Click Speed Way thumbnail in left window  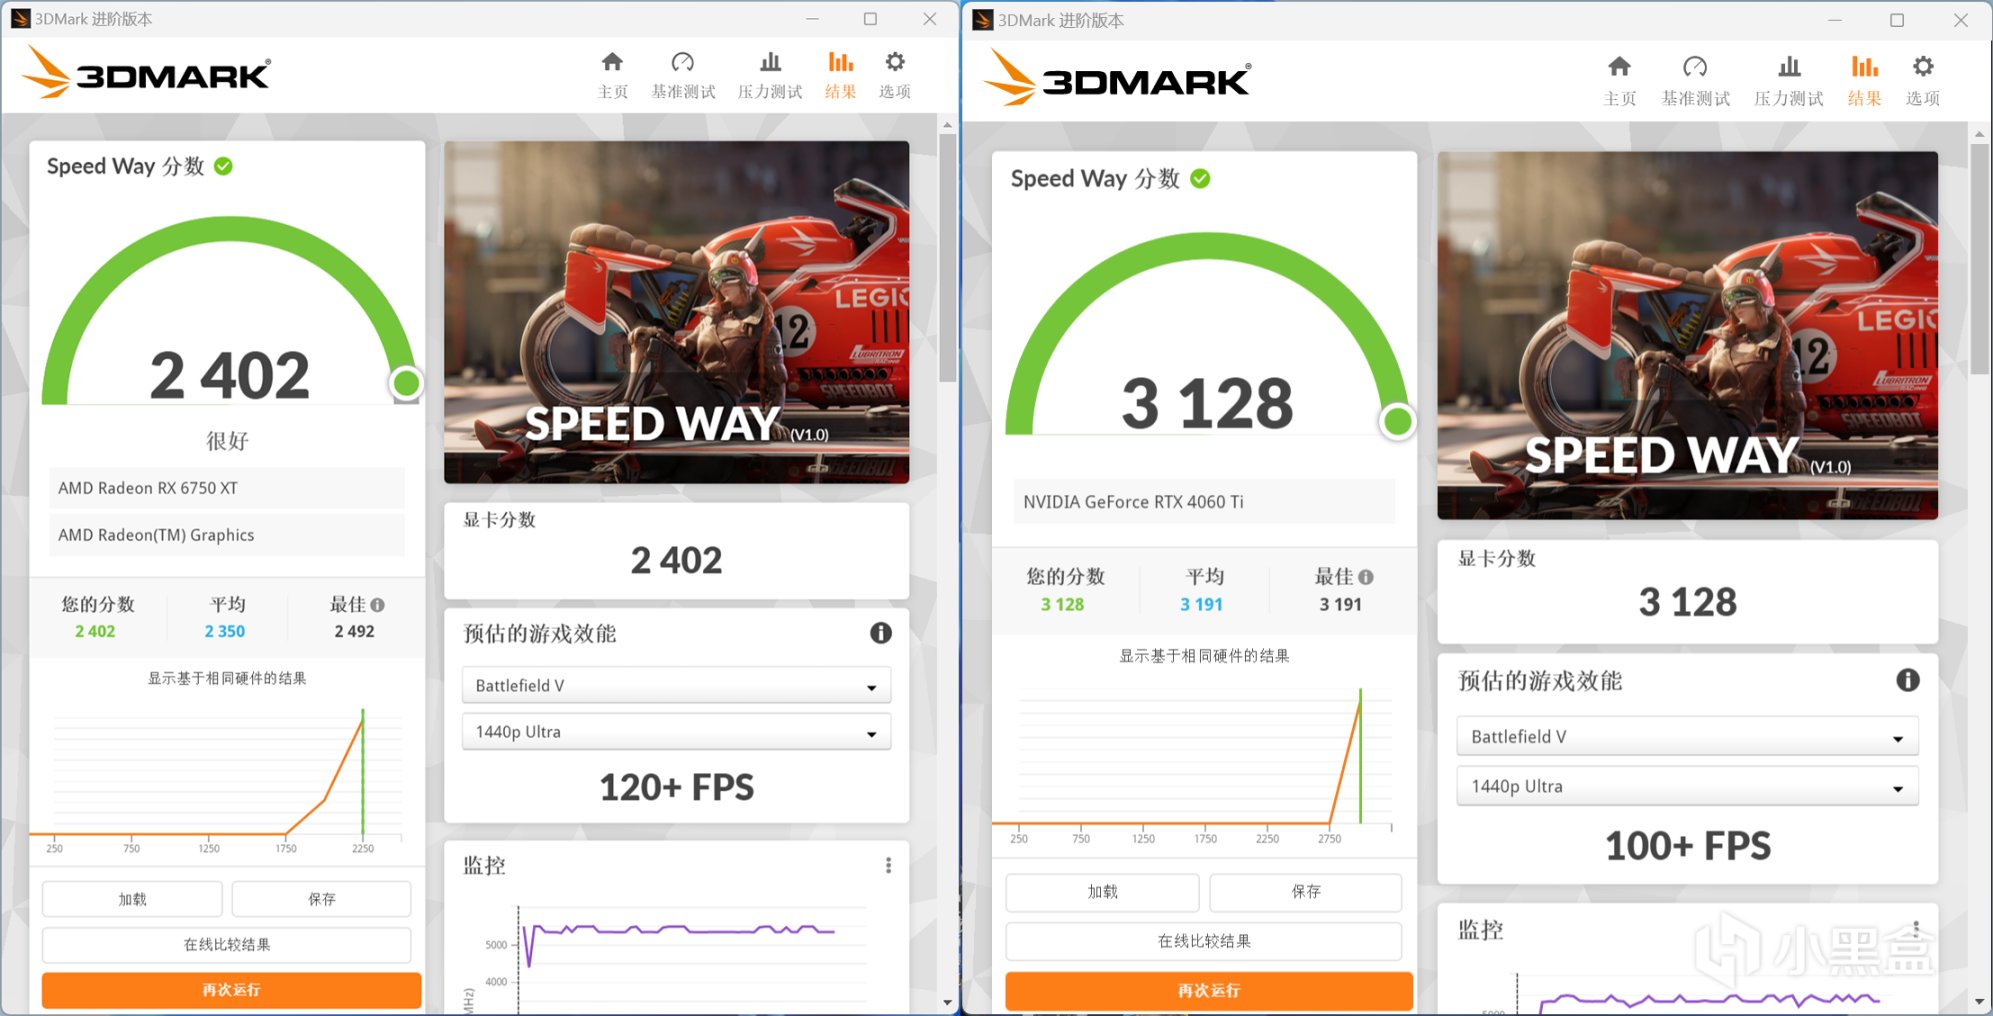click(x=676, y=312)
